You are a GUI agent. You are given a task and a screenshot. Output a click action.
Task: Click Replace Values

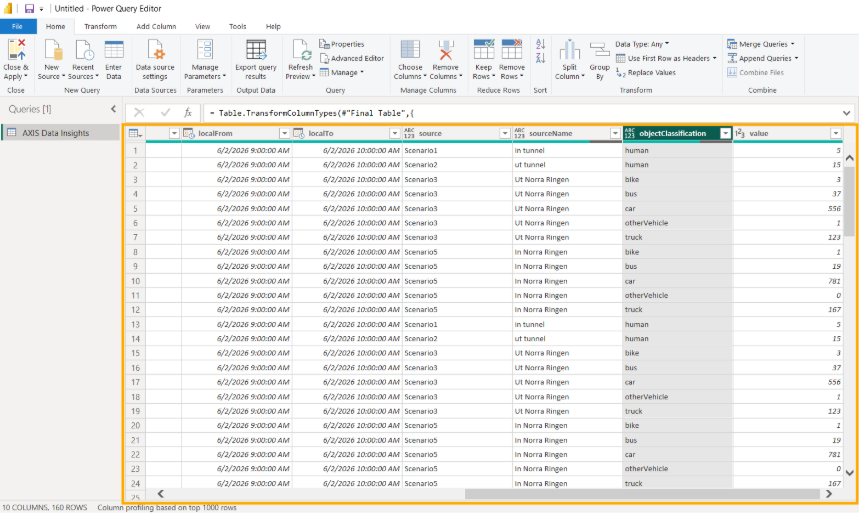(x=646, y=72)
